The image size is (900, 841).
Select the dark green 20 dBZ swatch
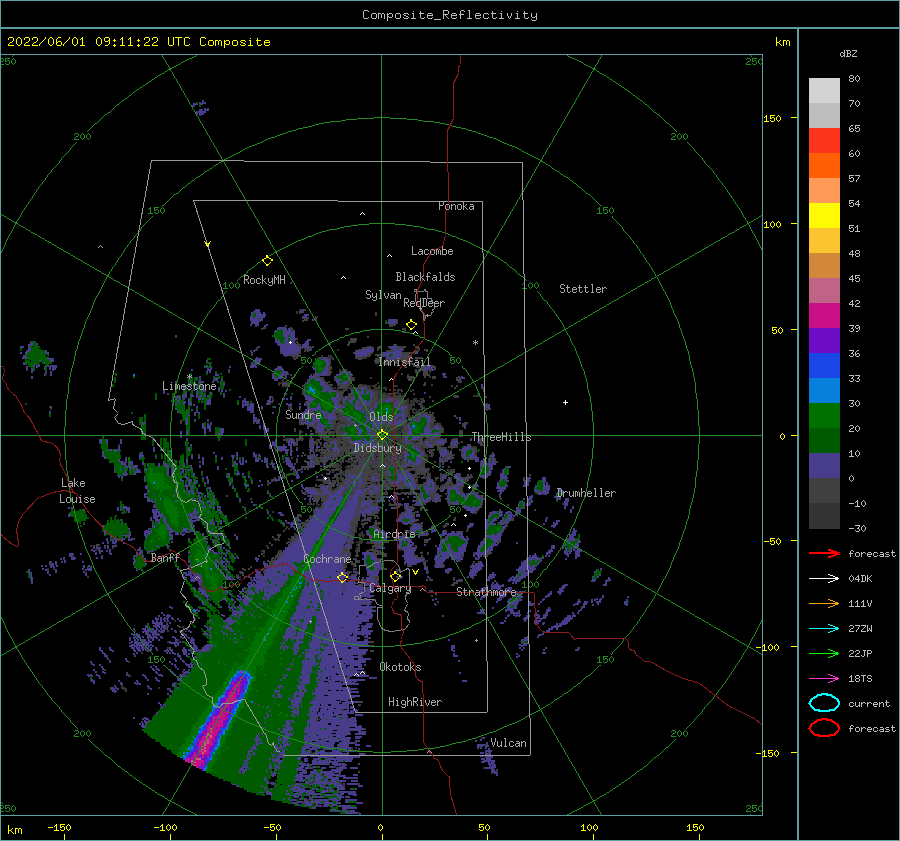pos(824,440)
